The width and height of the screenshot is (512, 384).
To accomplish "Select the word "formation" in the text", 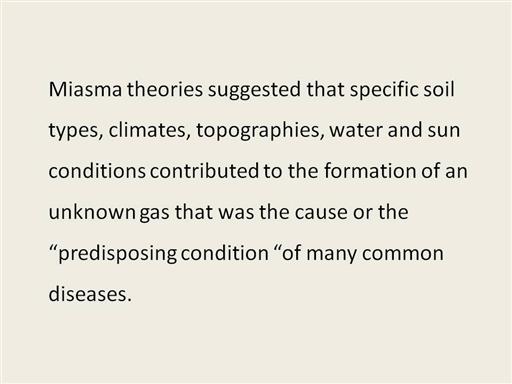I will (x=369, y=171).
